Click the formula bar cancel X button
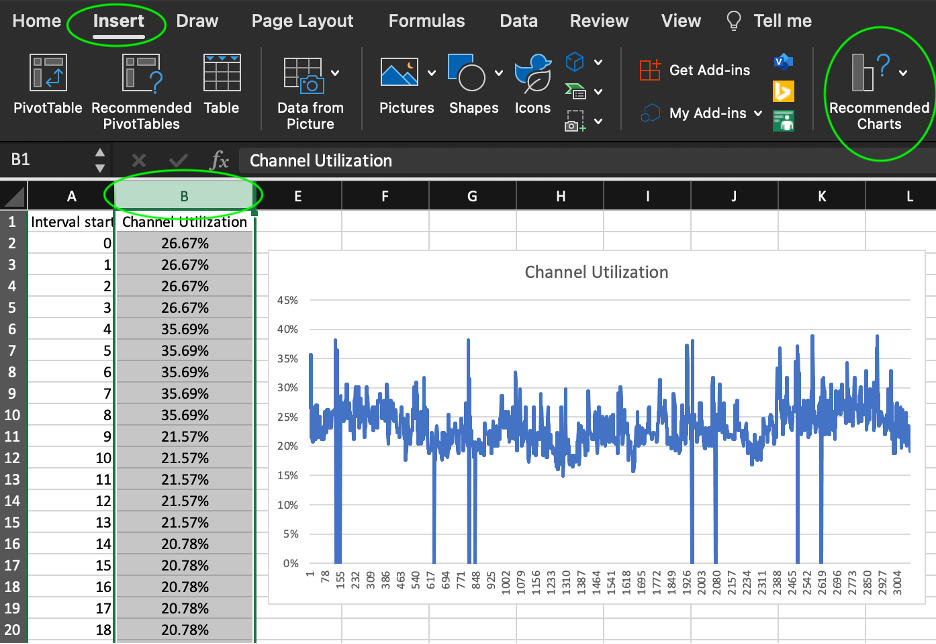This screenshot has height=644, width=936. 138,160
